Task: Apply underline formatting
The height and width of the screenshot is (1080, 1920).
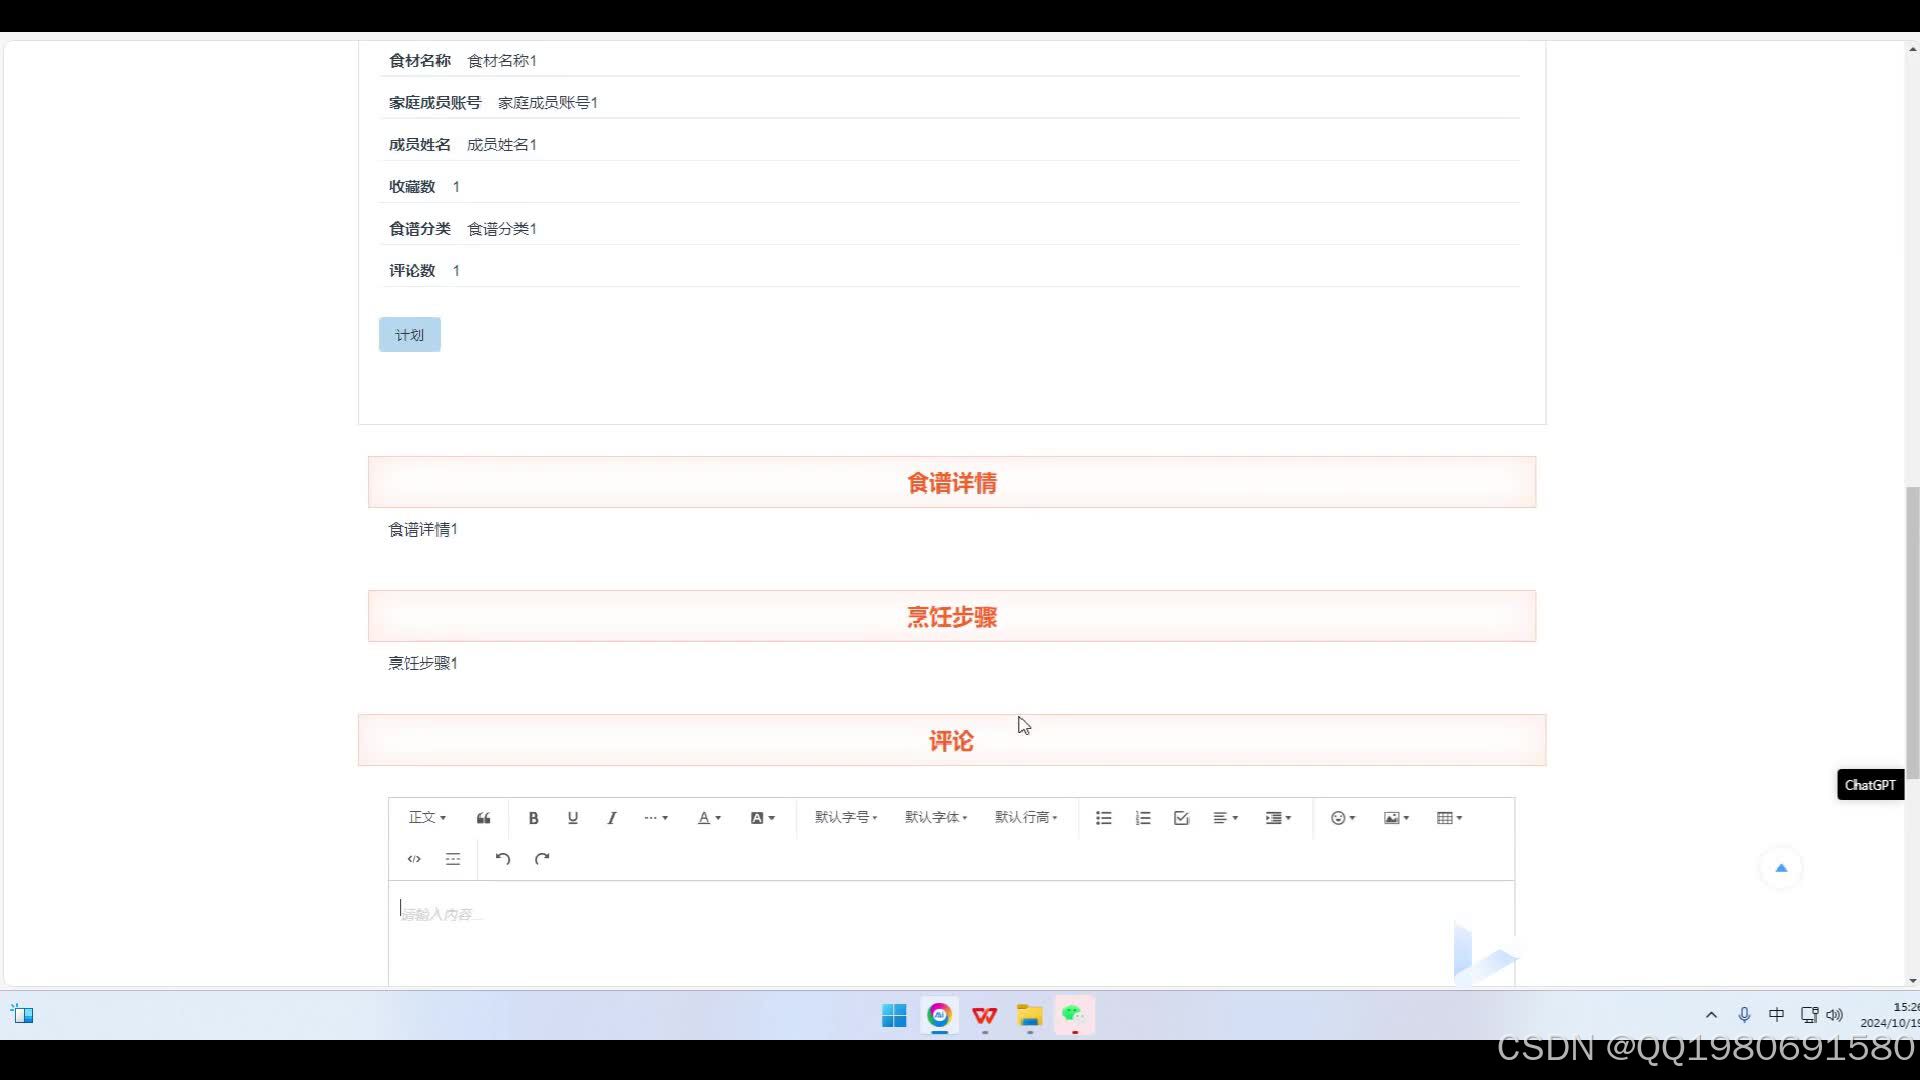Action: click(573, 818)
